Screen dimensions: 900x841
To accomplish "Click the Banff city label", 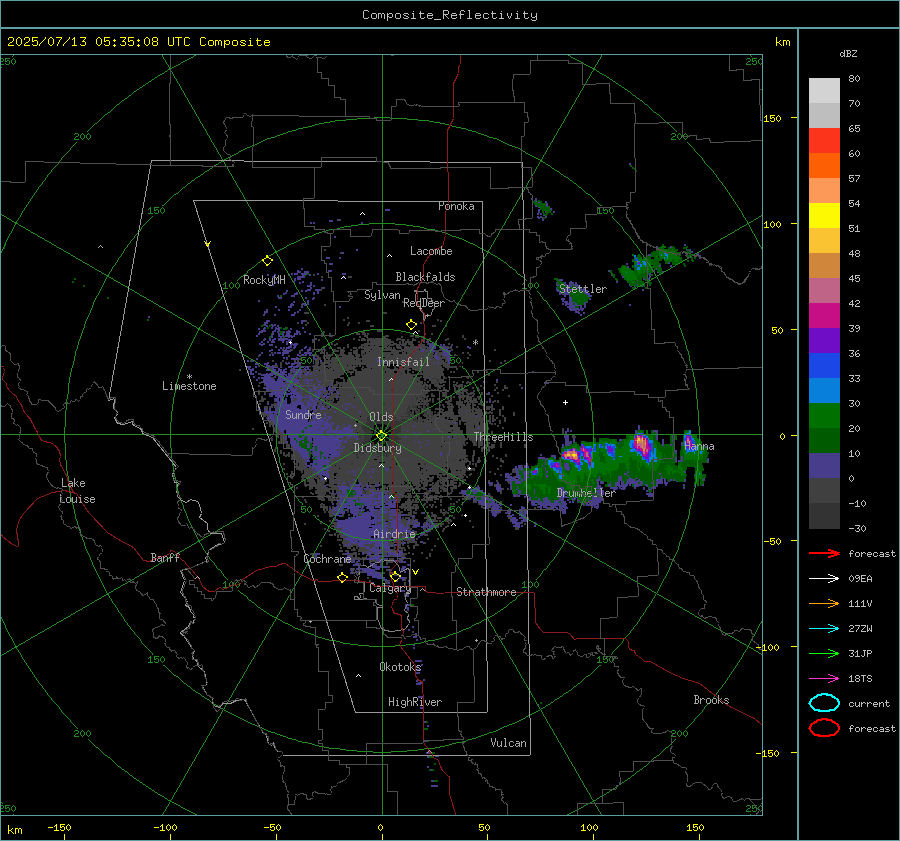I will pos(165,557).
